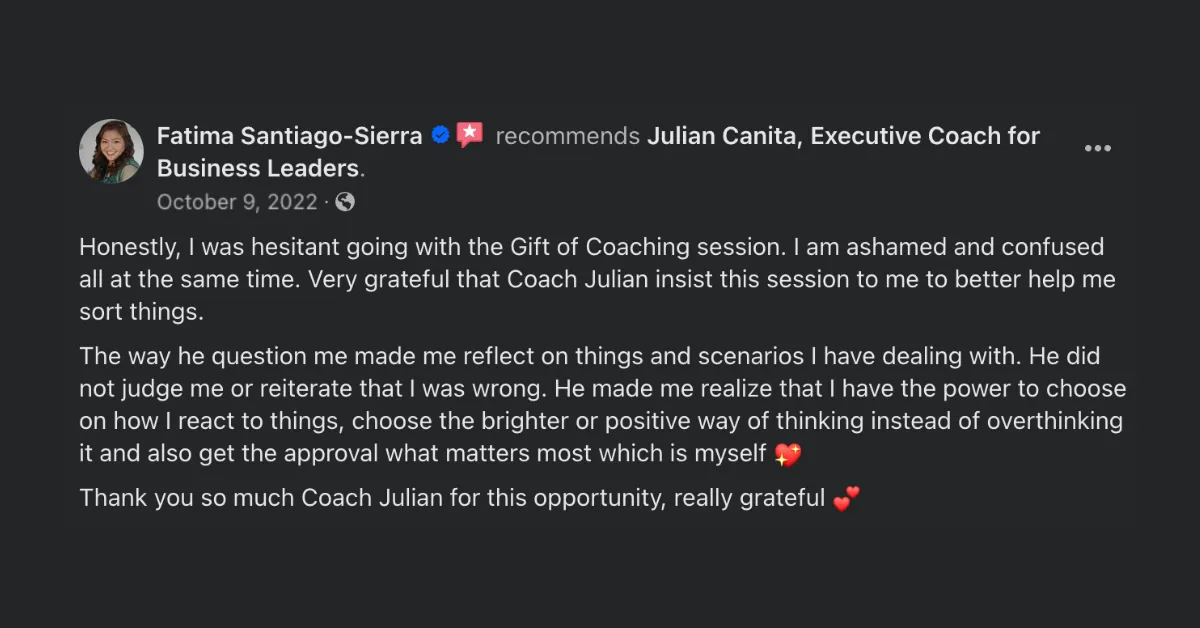Image resolution: width=1200 pixels, height=628 pixels.
Task: Click the "The way he question me" paragraph
Action: click(x=603, y=404)
